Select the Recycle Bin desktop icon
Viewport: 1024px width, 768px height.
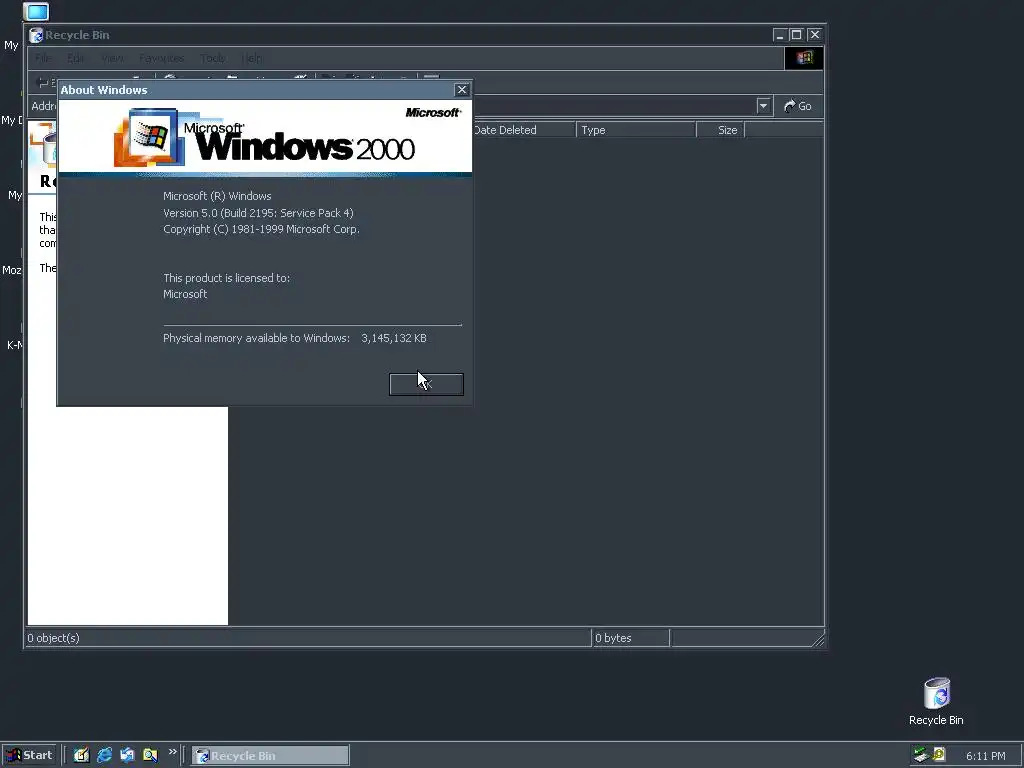936,701
